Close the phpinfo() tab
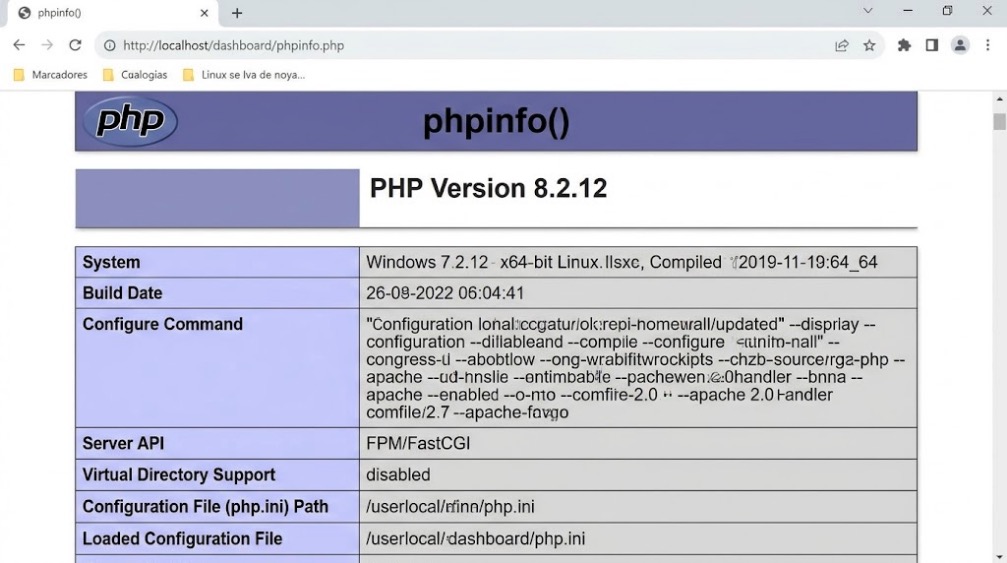The height and width of the screenshot is (563, 1007). pos(204,13)
